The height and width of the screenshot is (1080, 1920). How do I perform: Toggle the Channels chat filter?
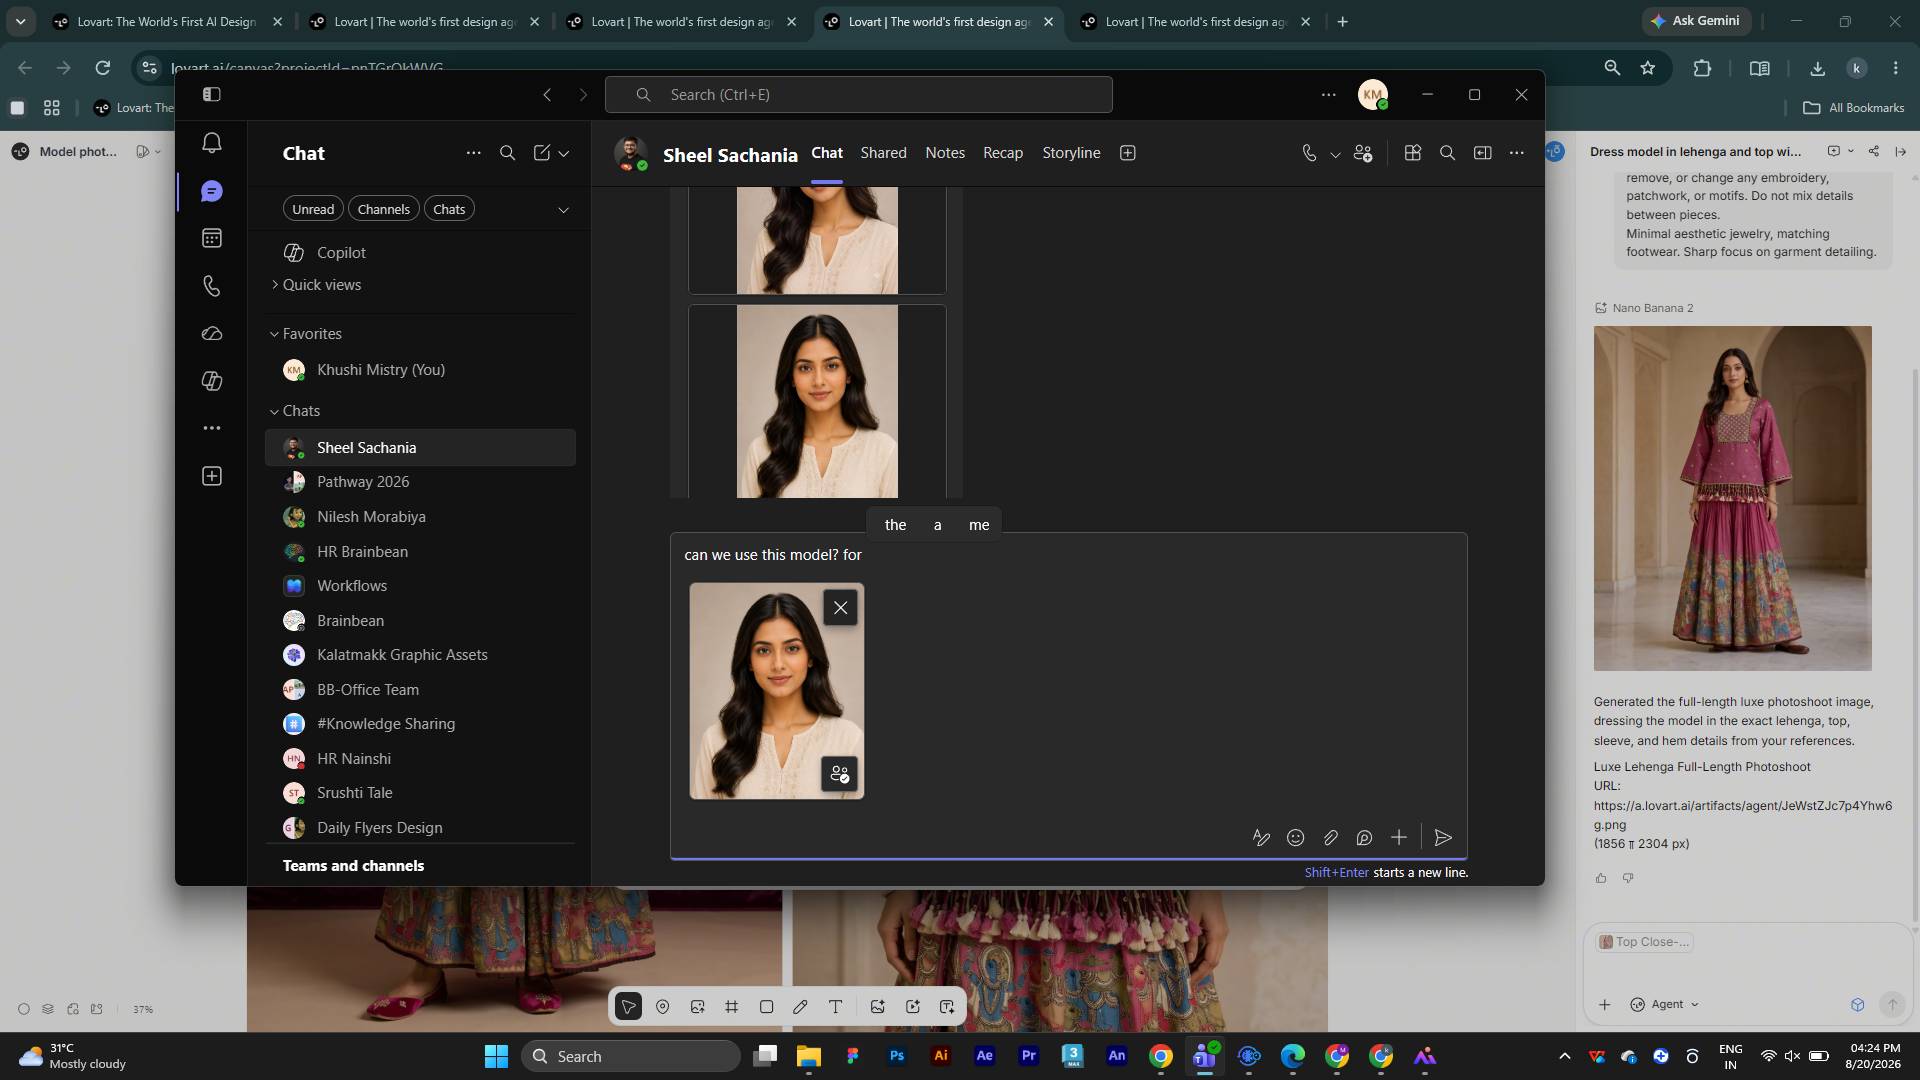pos(383,209)
